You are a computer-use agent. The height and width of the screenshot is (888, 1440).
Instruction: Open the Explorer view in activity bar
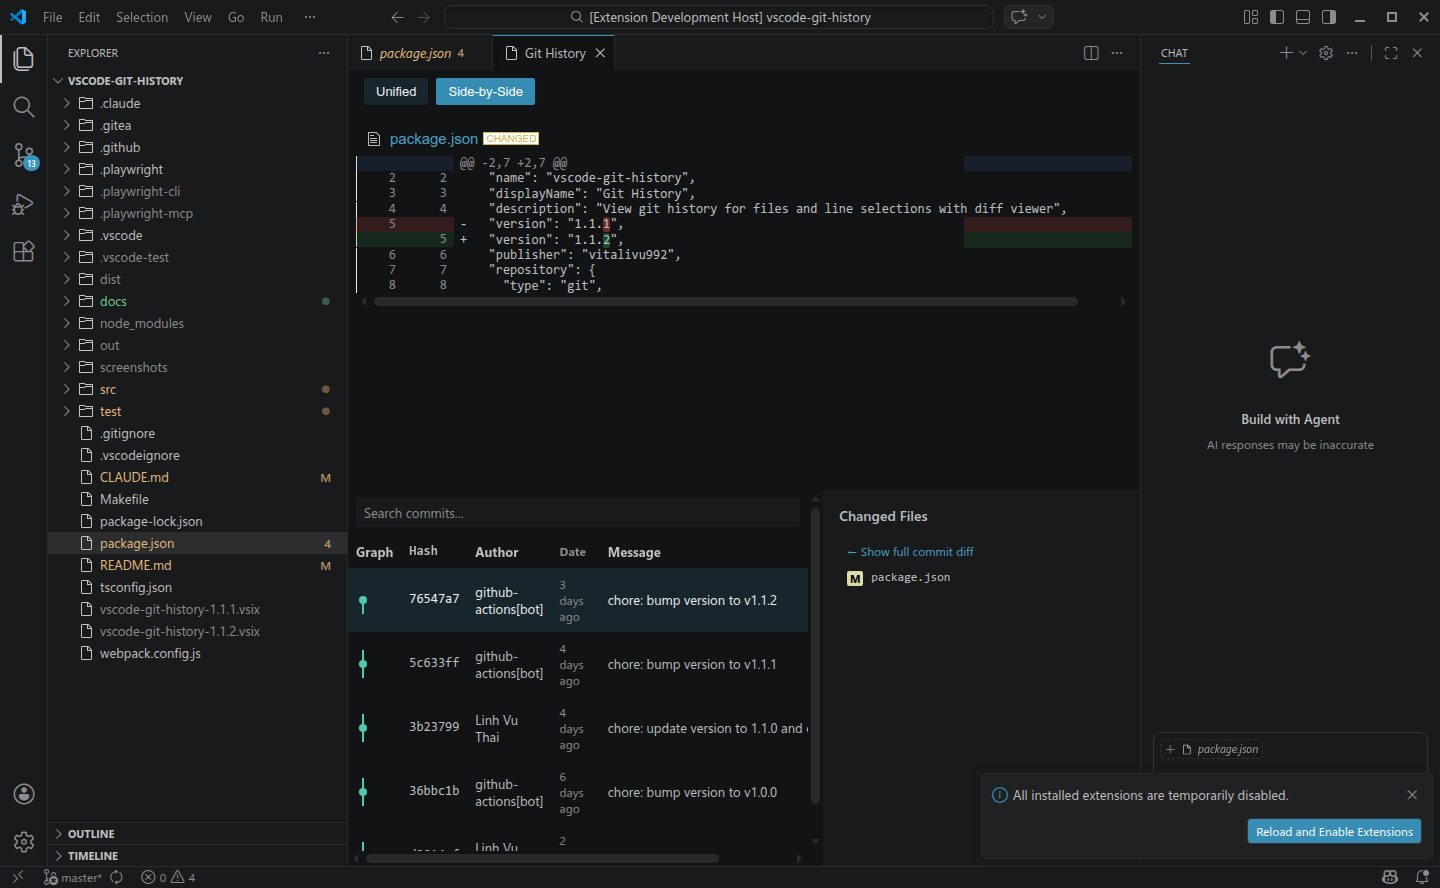pyautogui.click(x=24, y=59)
